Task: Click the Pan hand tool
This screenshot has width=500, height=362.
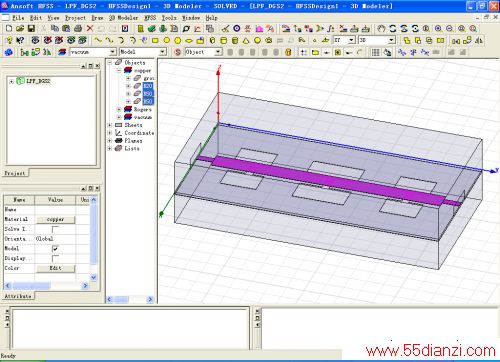Action: 381,29
